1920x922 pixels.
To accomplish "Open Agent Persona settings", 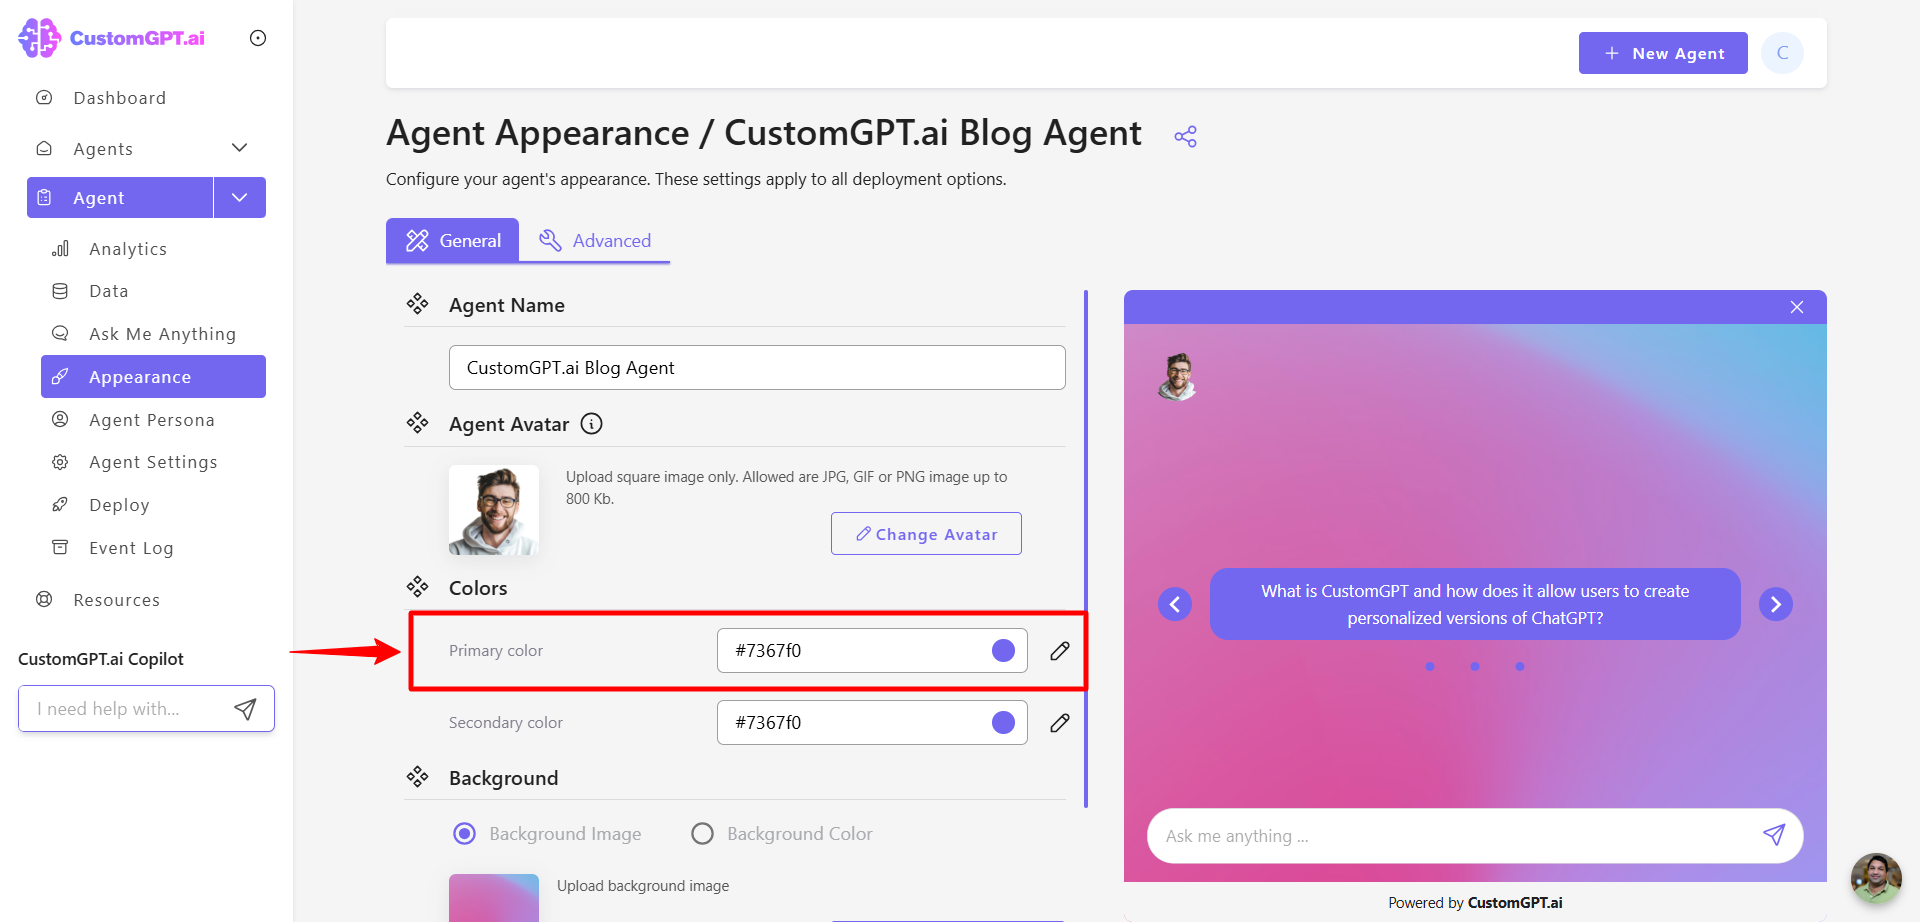I will pyautogui.click(x=152, y=420).
